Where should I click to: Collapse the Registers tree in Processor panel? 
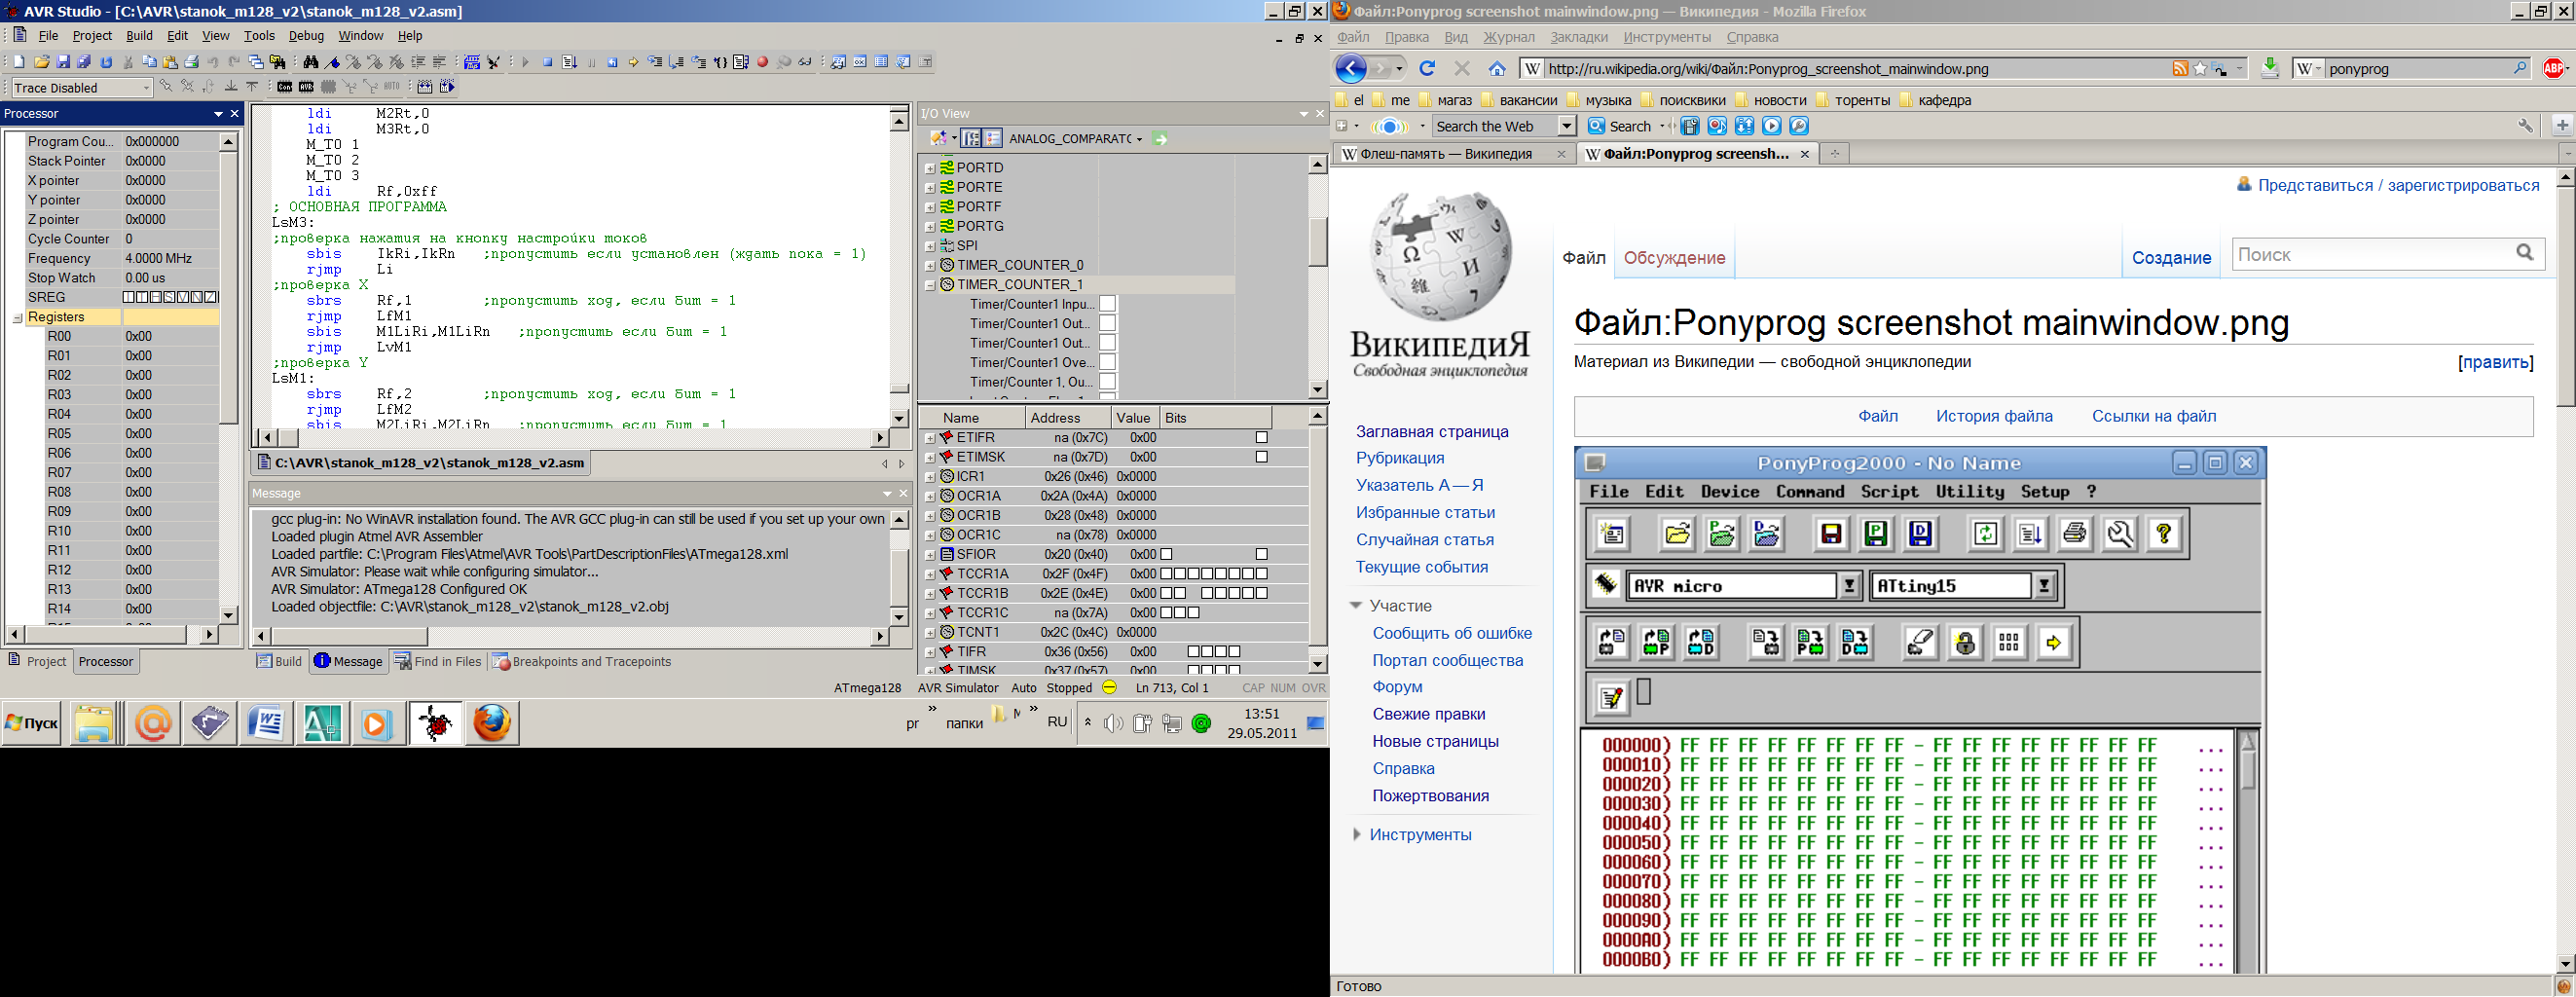[x=18, y=318]
